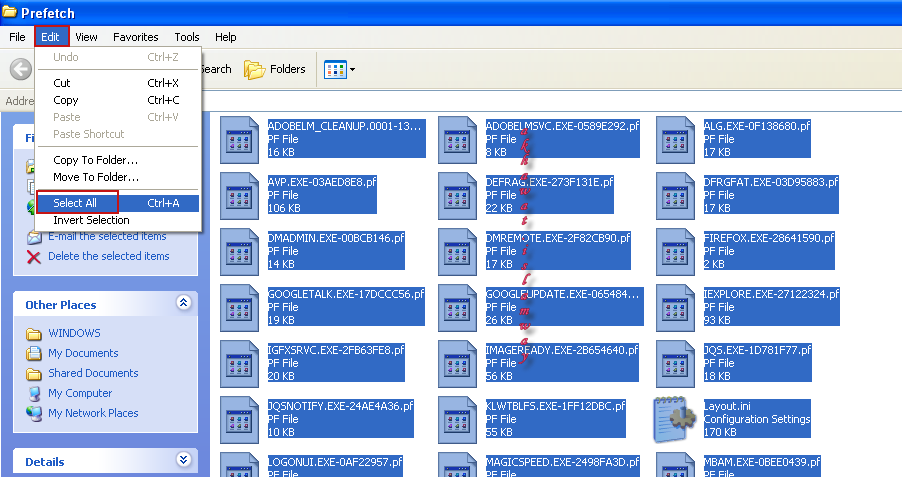Open the Favorites menu

coord(136,37)
